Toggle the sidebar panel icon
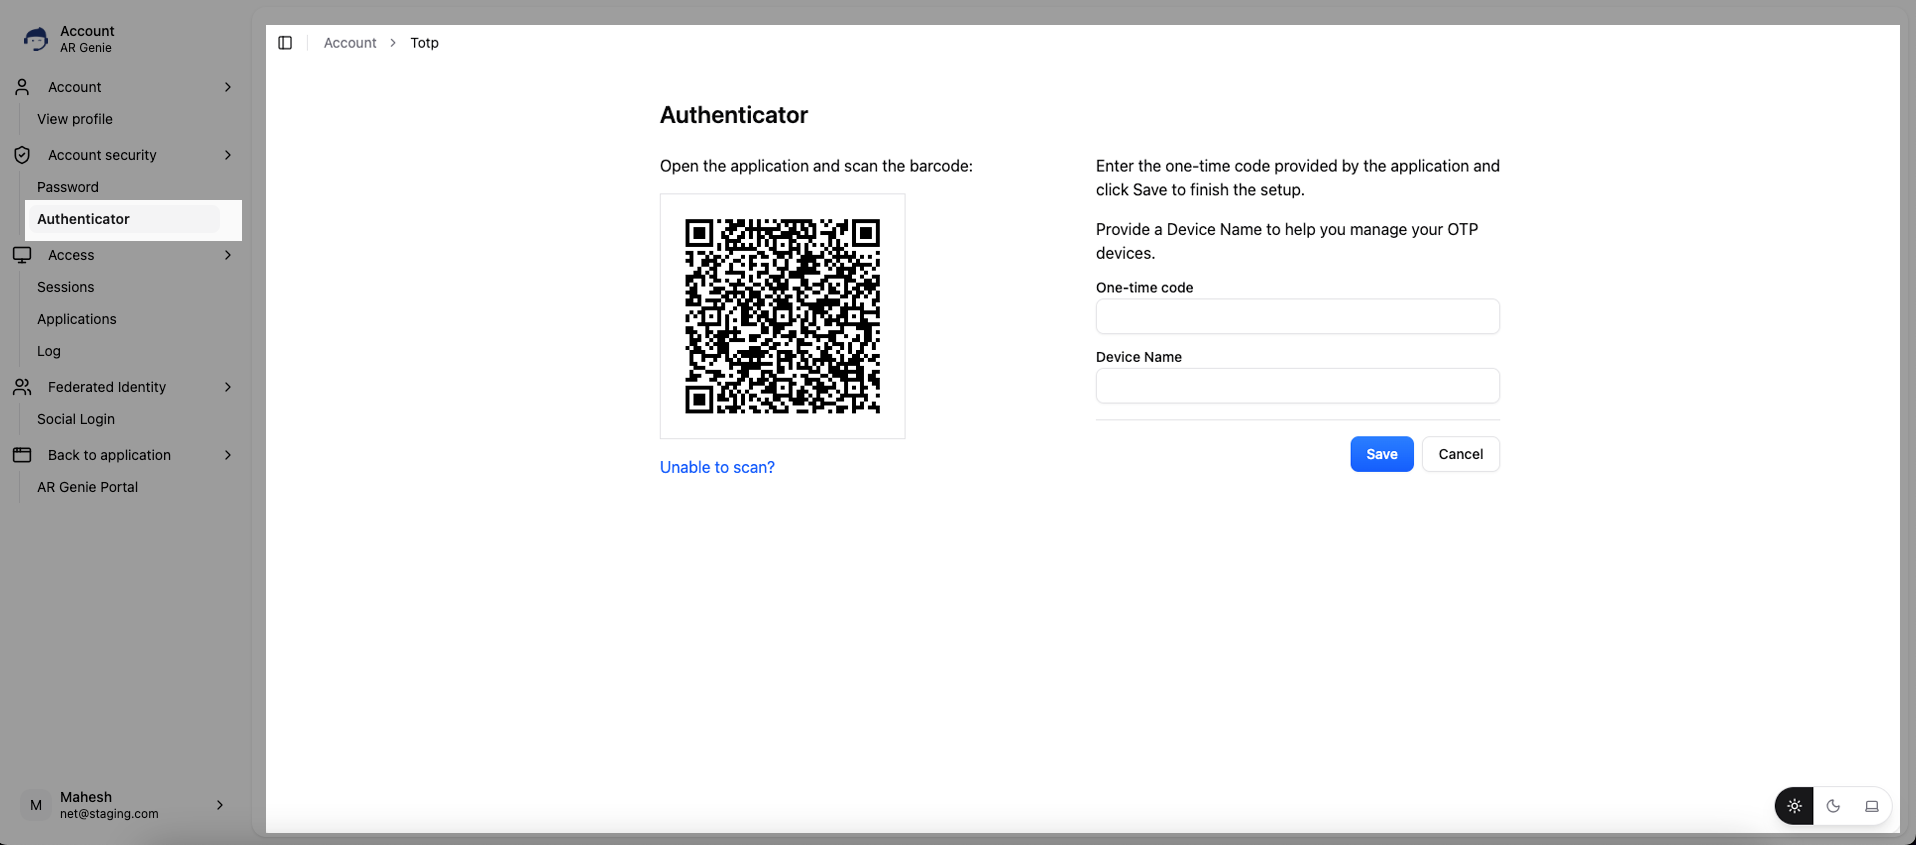Viewport: 1916px width, 845px height. (x=285, y=43)
